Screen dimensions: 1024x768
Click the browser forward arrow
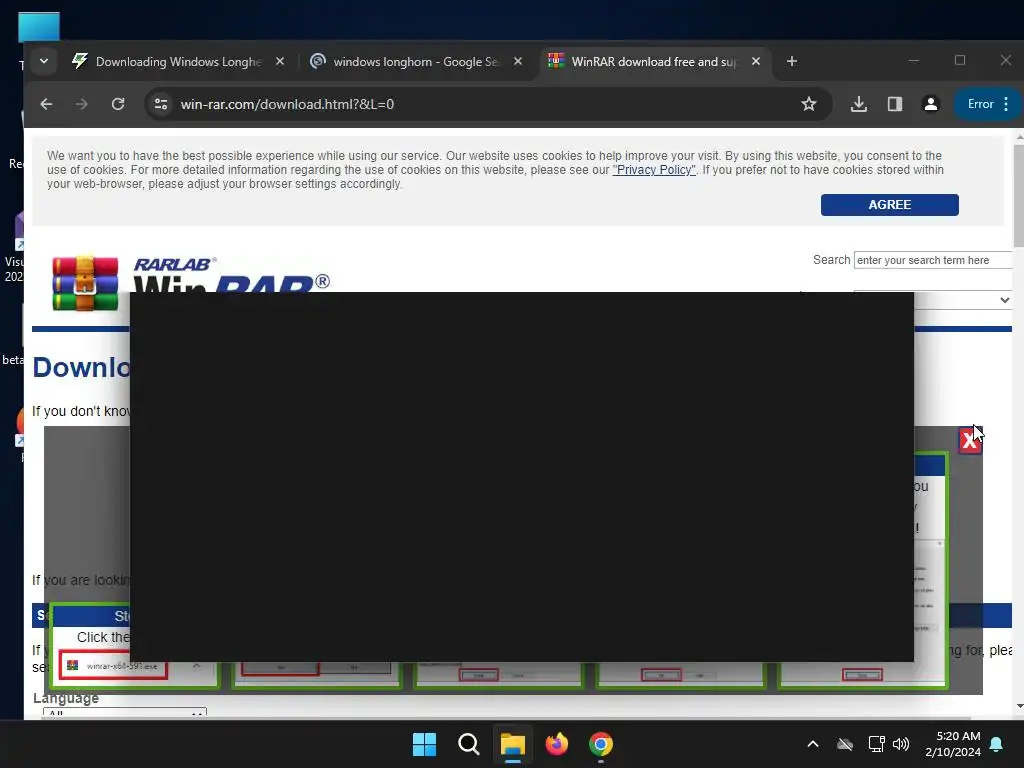pos(82,104)
